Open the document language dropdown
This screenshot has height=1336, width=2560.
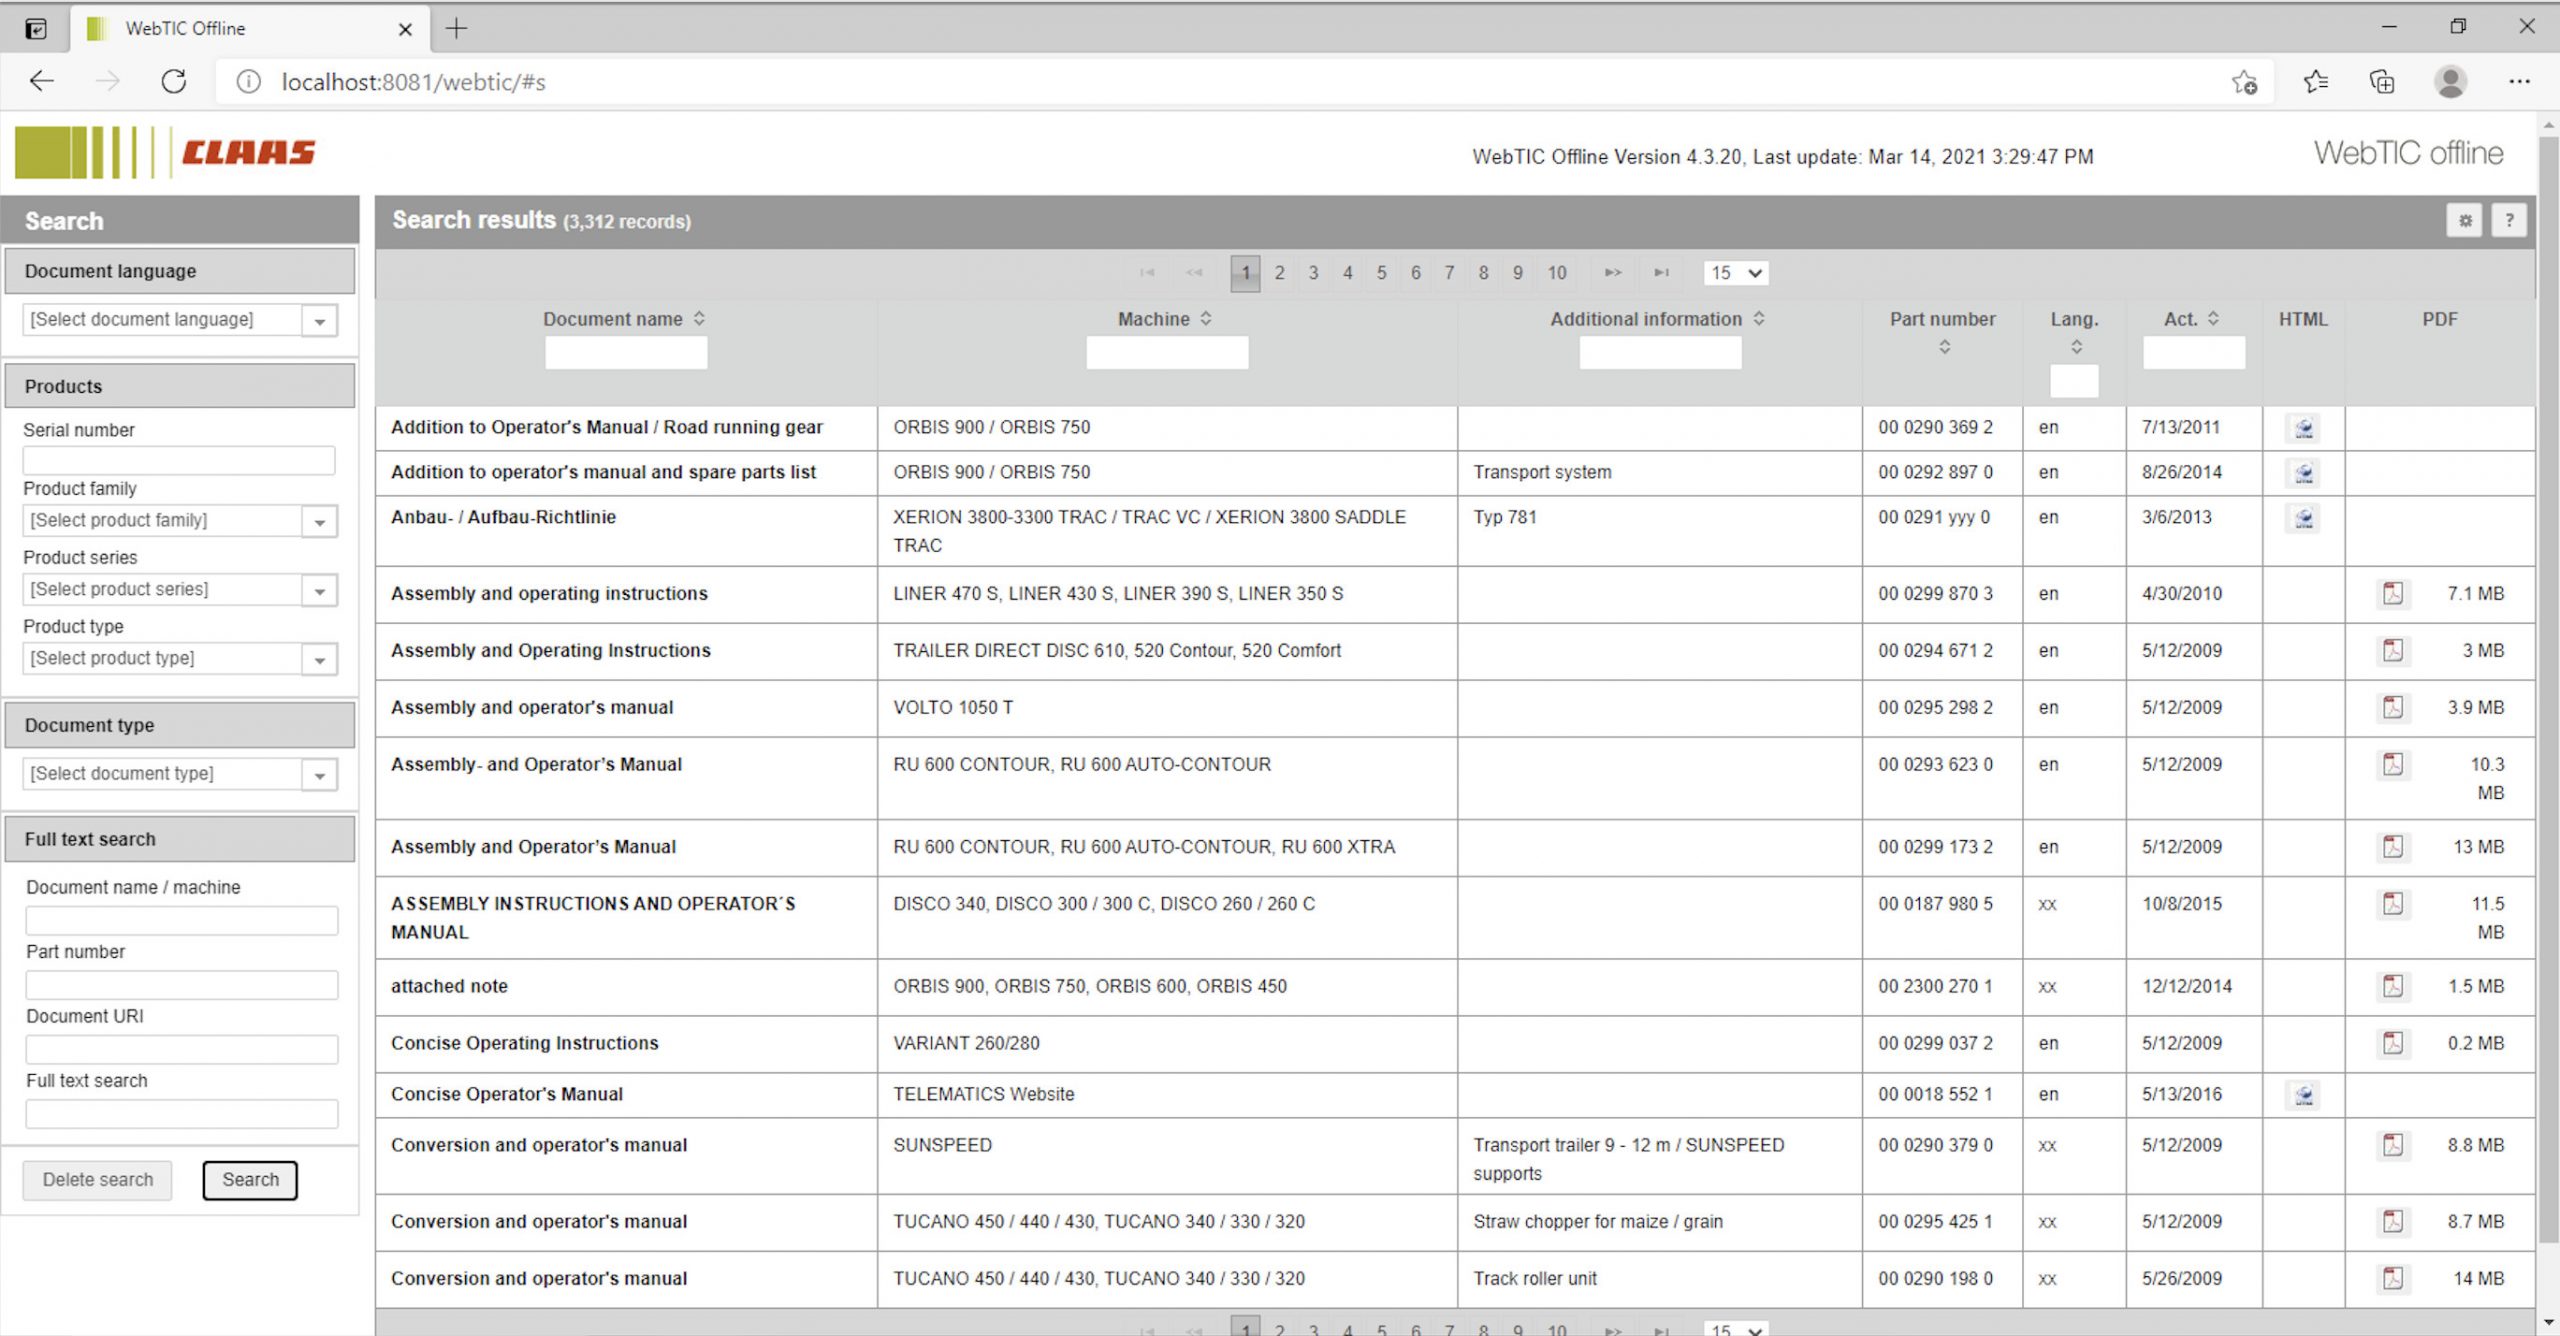pyautogui.click(x=319, y=319)
